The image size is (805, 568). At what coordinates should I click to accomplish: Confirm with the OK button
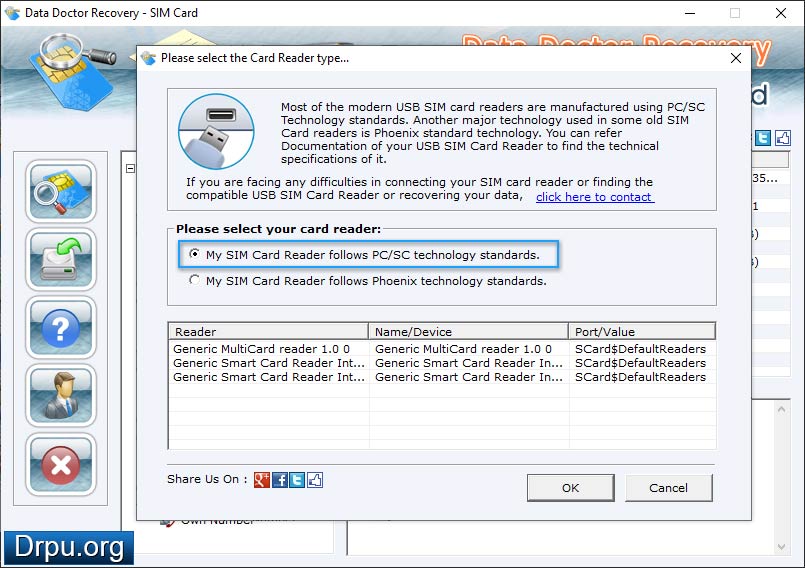[570, 488]
